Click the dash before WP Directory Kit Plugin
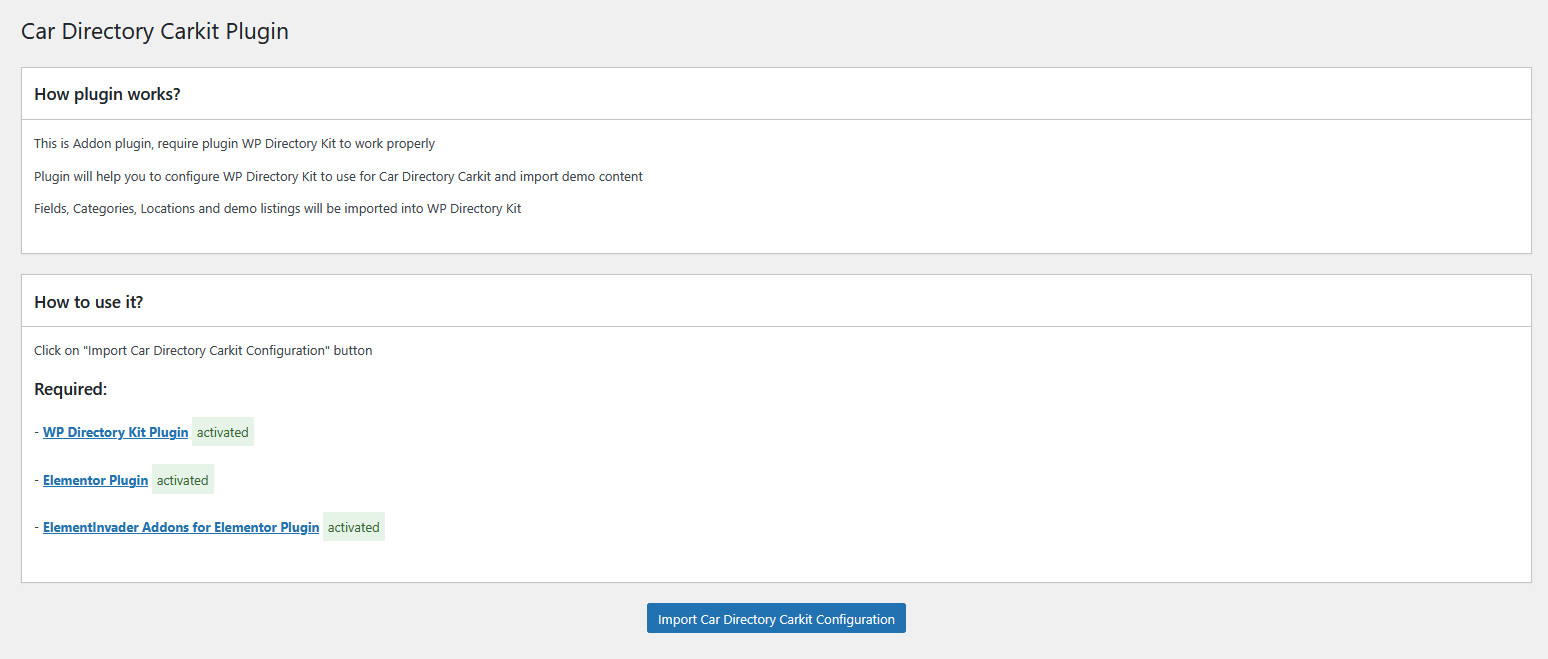1548x659 pixels. tap(36, 433)
